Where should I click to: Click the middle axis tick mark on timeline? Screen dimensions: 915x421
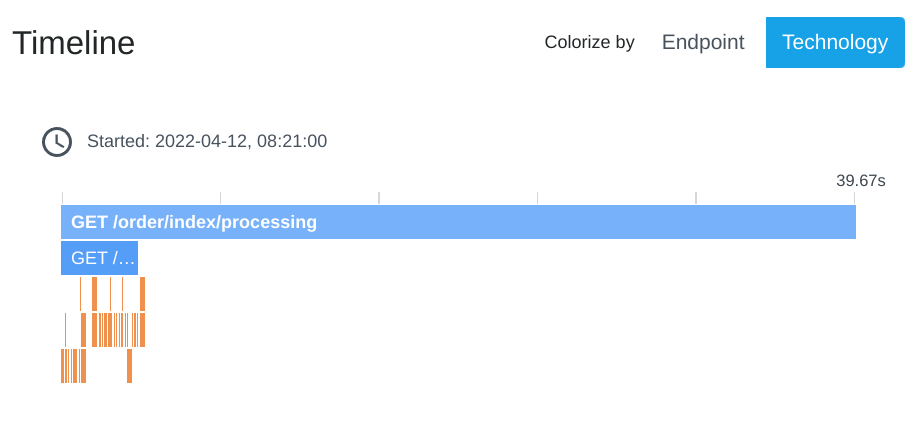pyautogui.click(x=379, y=197)
